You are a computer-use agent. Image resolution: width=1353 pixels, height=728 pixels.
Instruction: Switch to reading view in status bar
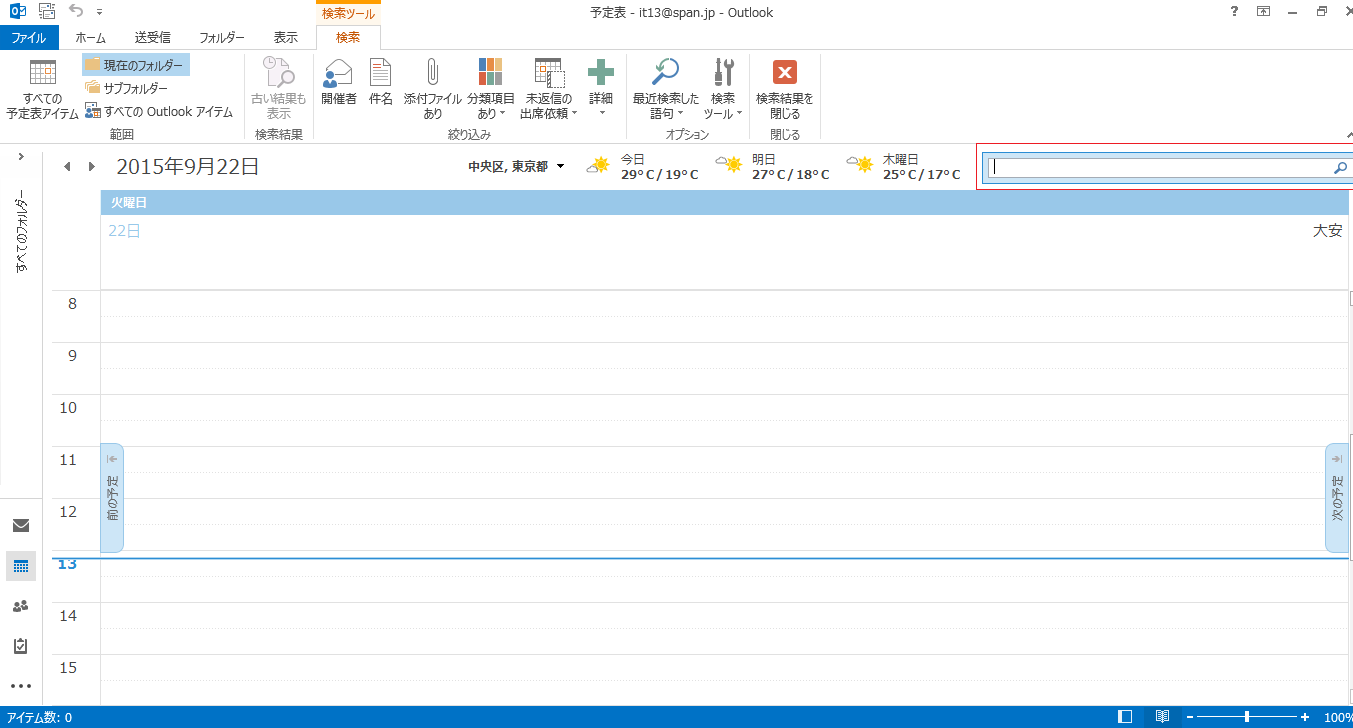tap(1162, 717)
